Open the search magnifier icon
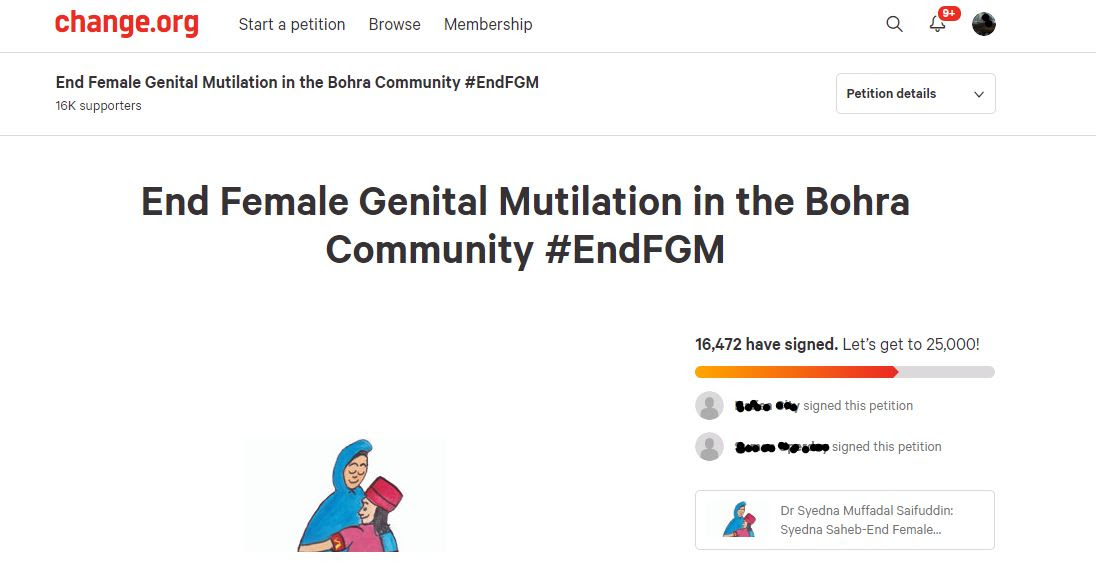Image resolution: width=1096 pixels, height=564 pixels. 894,24
